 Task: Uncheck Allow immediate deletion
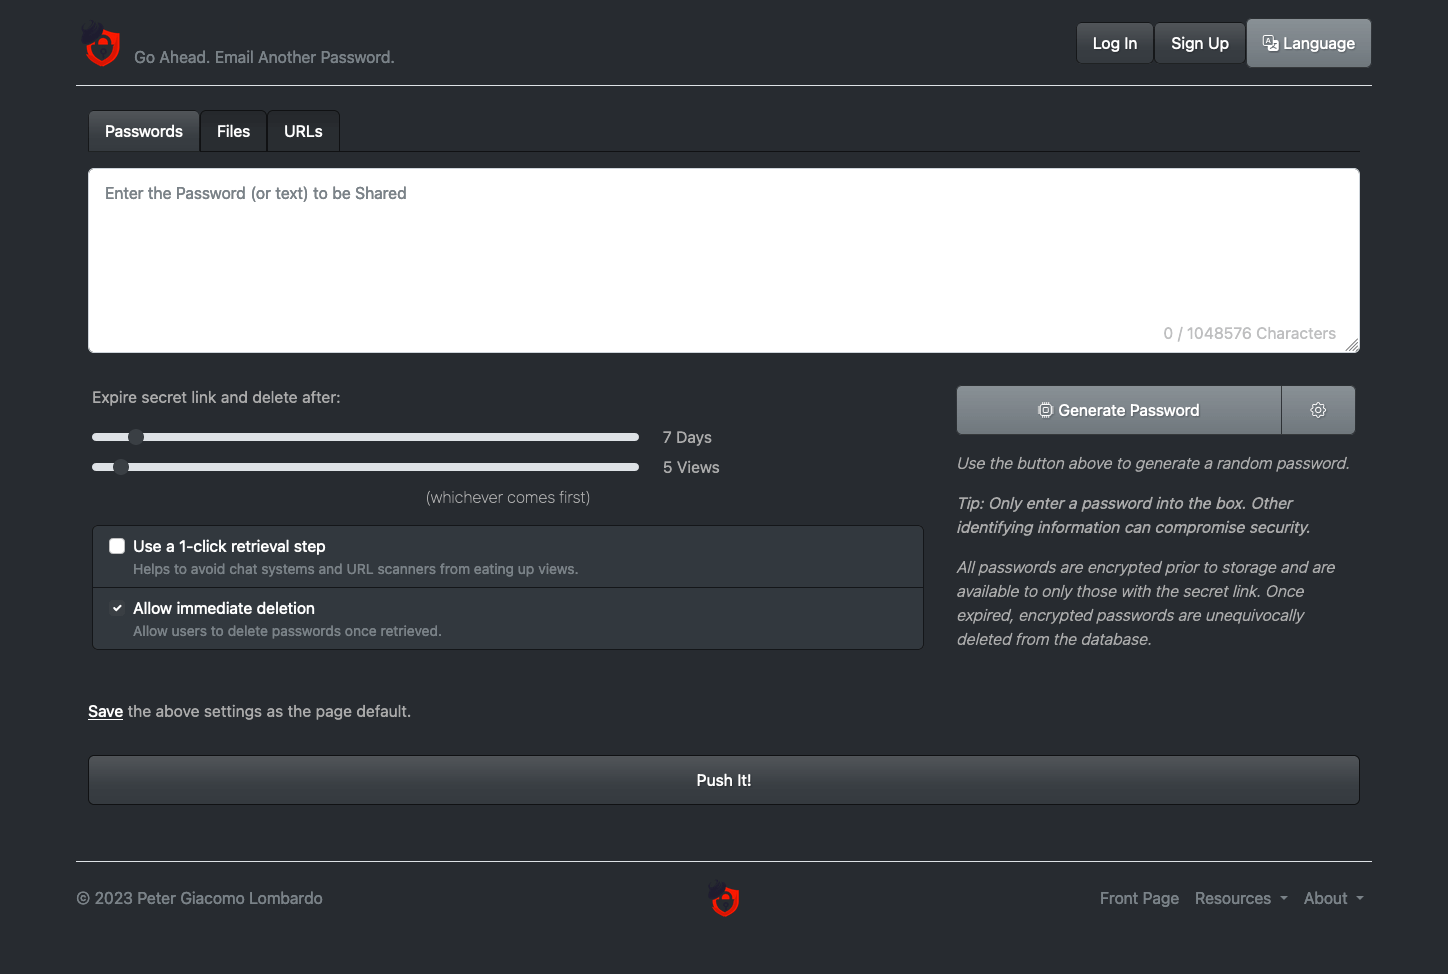117,608
